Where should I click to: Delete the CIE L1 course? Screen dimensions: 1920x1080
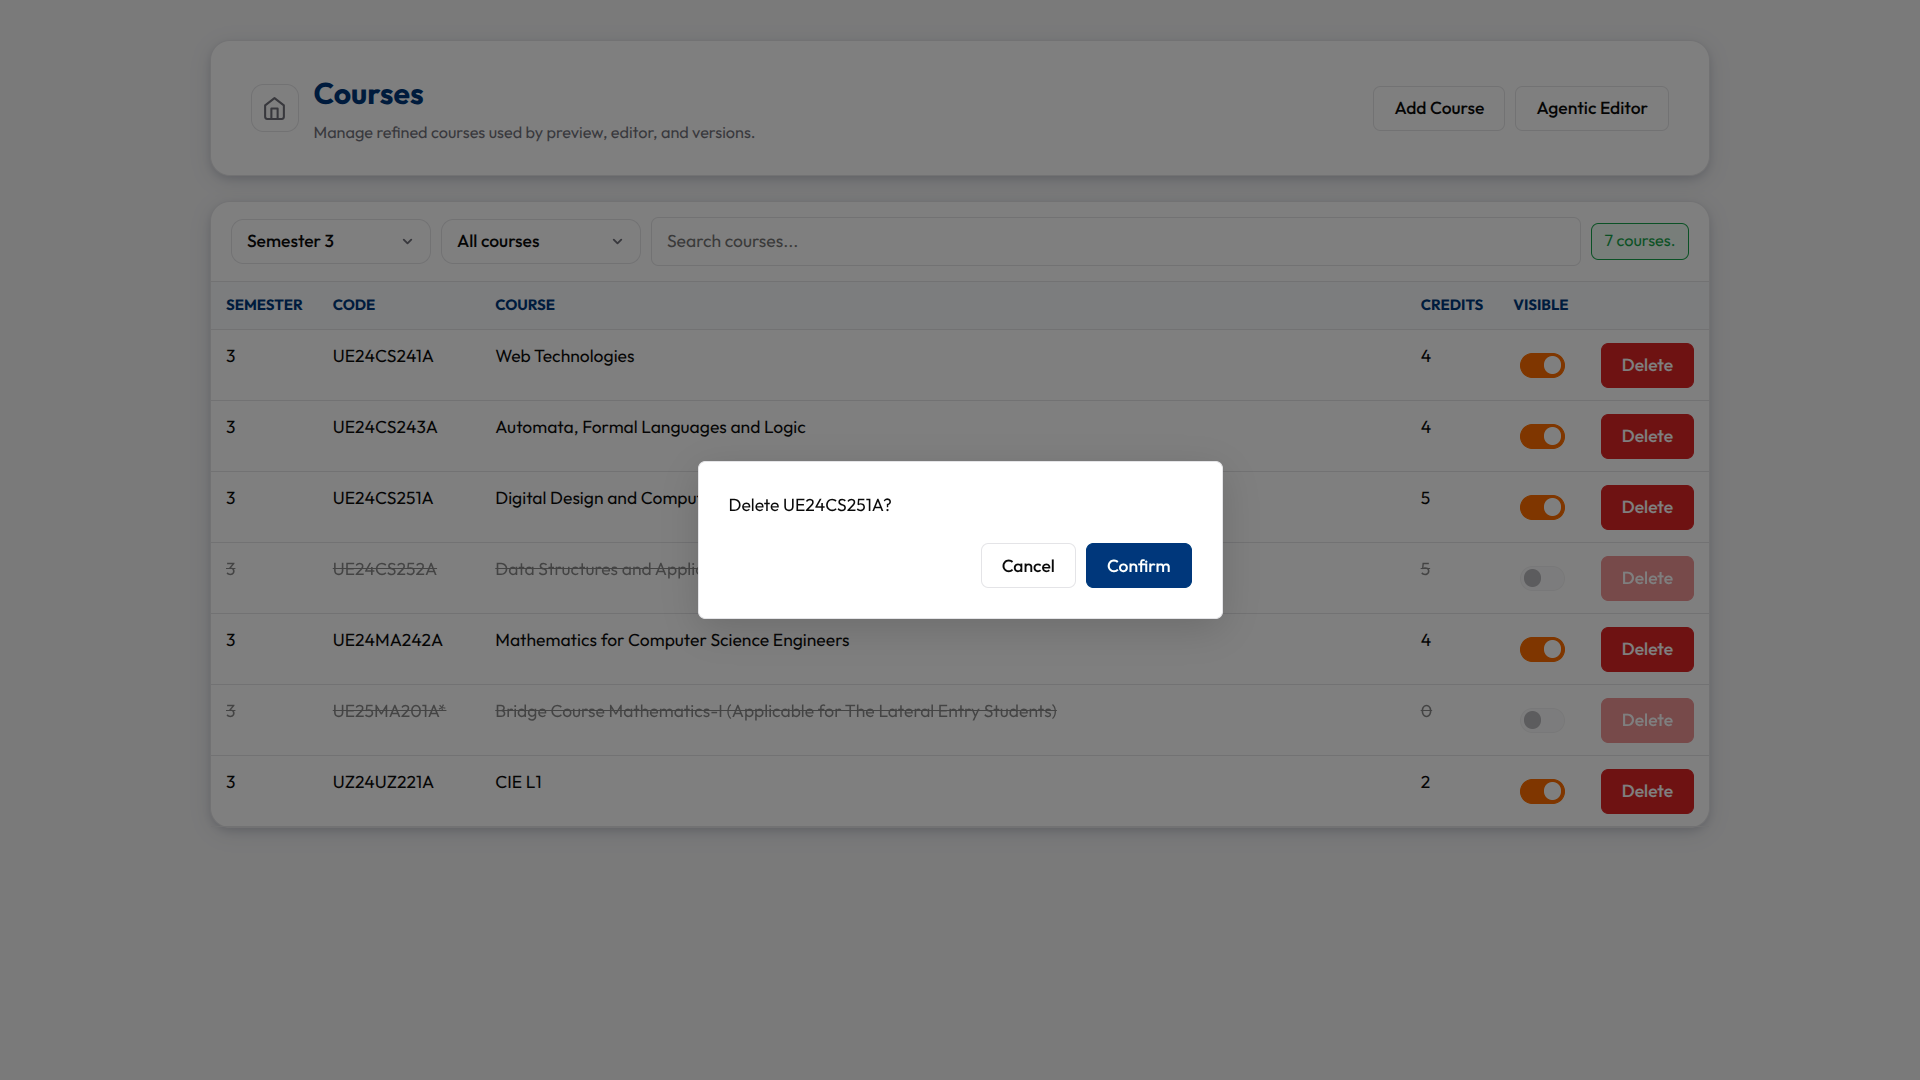[1647, 791]
